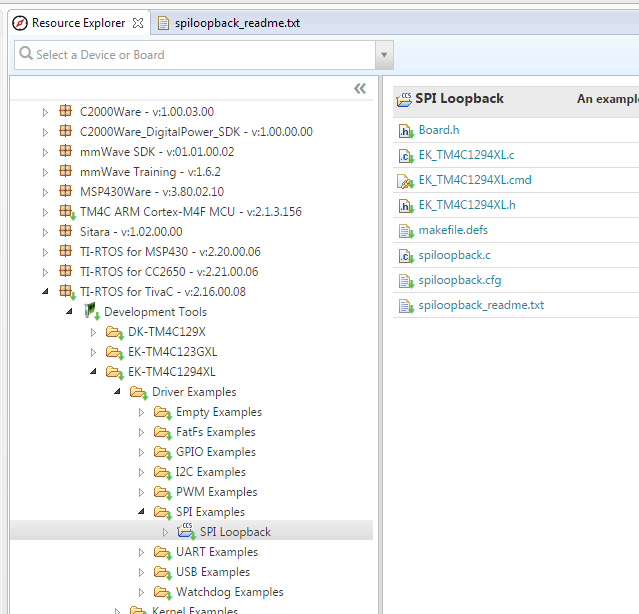The width and height of the screenshot is (639, 614).
Task: Expand the SPI Loopback project node
Action: tap(165, 532)
